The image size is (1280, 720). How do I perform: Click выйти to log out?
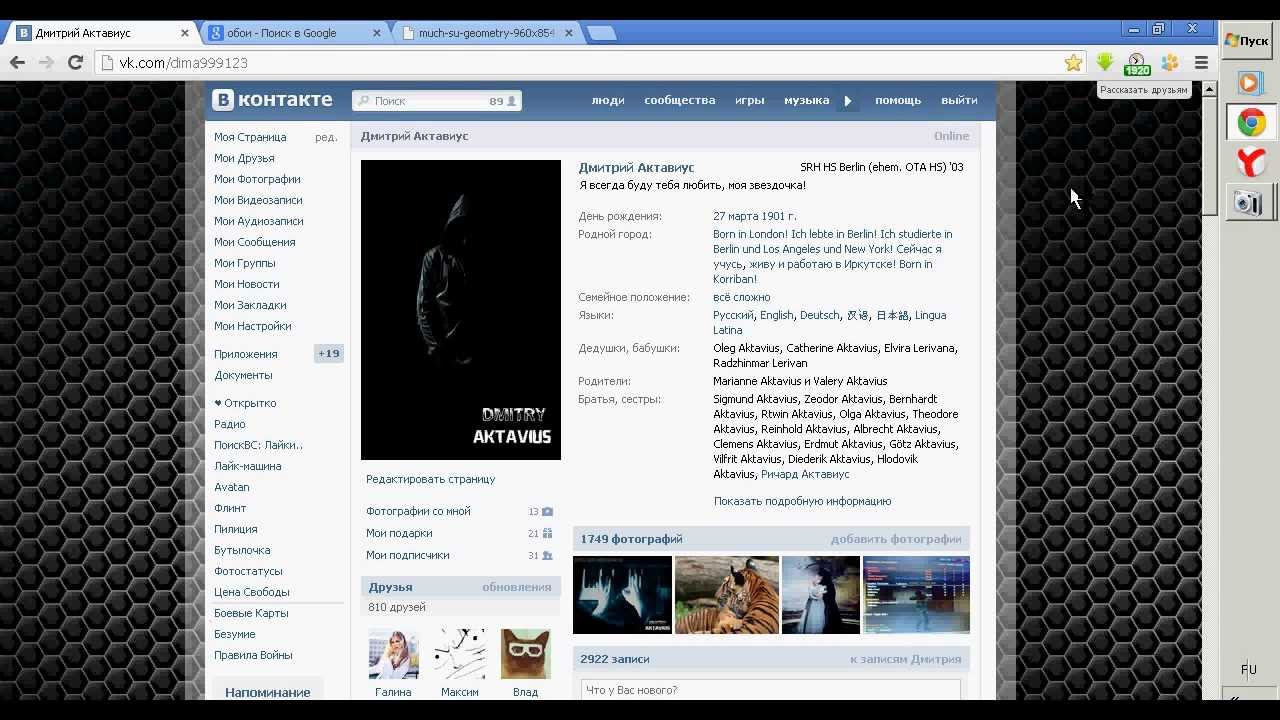click(959, 100)
